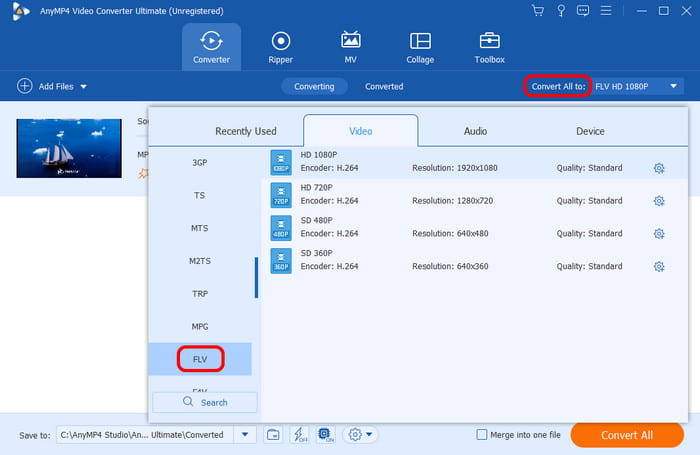The width and height of the screenshot is (700, 455).
Task: Click the Resolution: 1280x720 text
Action: click(x=452, y=201)
